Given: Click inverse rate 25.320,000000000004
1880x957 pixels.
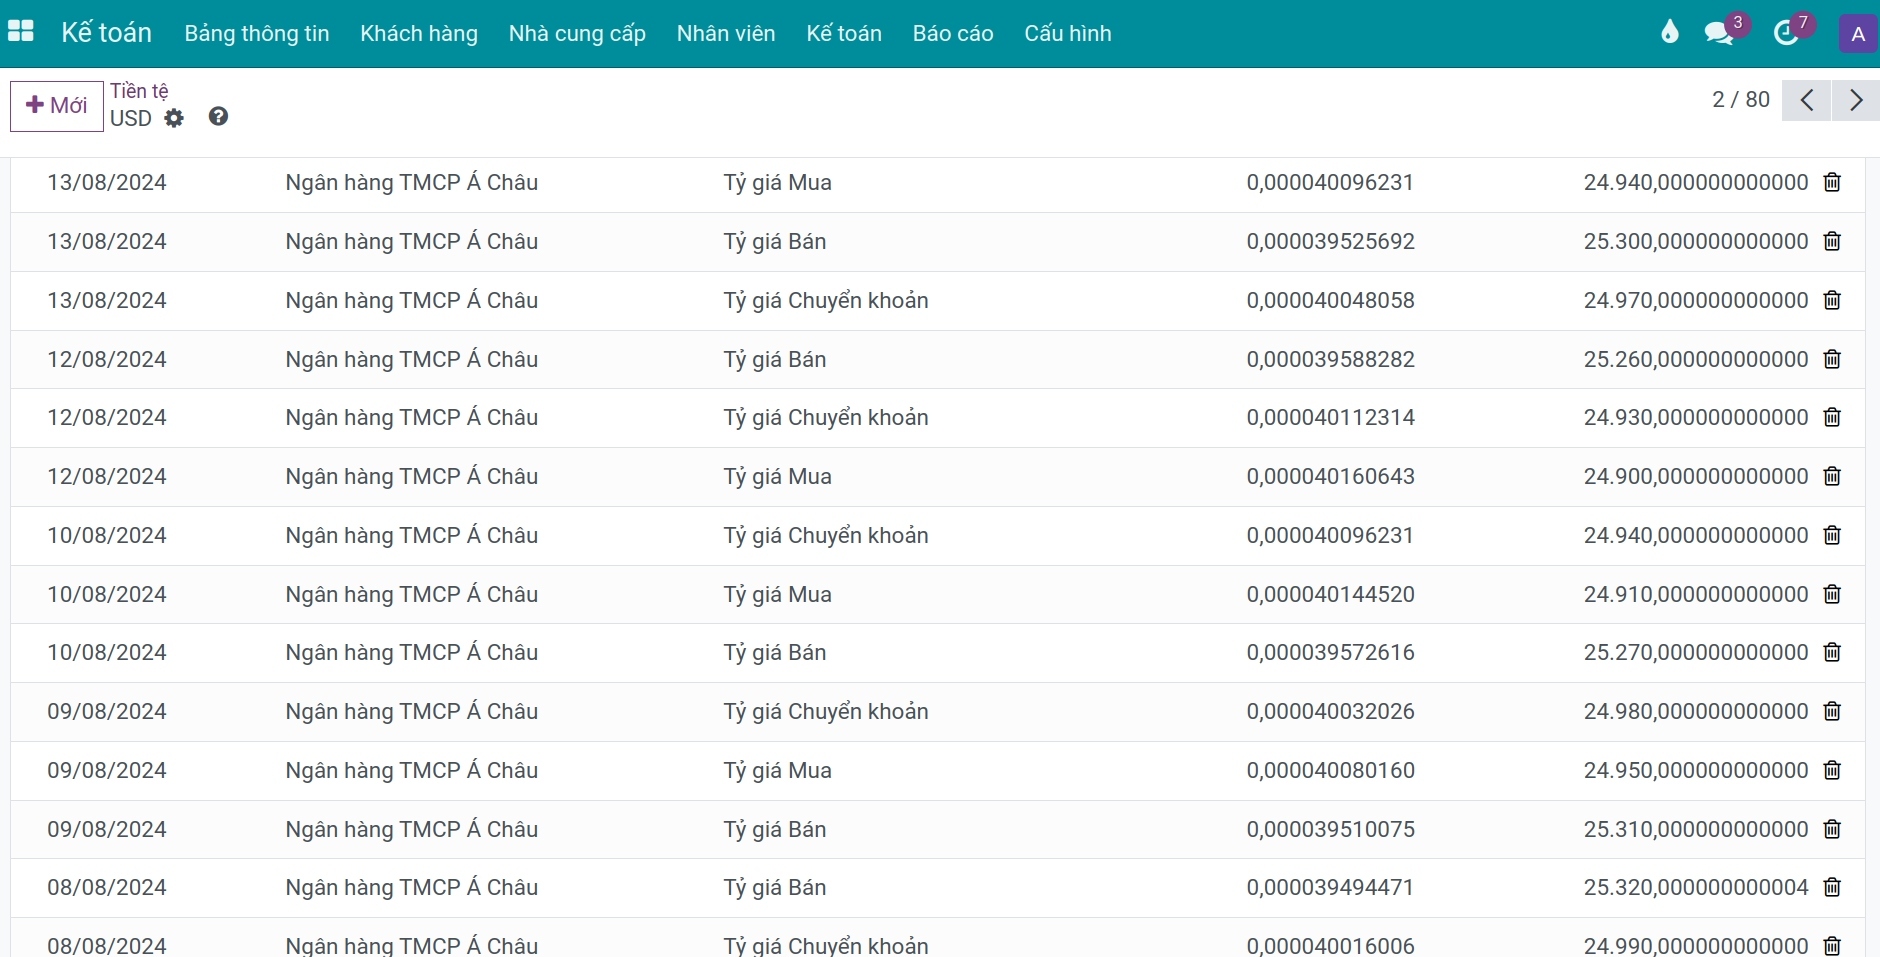Looking at the screenshot, I should click(1696, 887).
